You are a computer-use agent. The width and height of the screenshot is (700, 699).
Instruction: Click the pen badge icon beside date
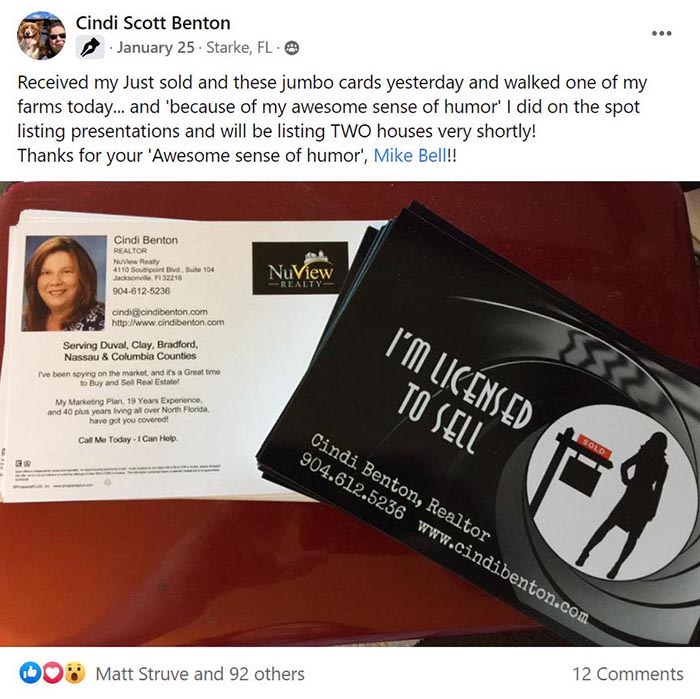(90, 47)
